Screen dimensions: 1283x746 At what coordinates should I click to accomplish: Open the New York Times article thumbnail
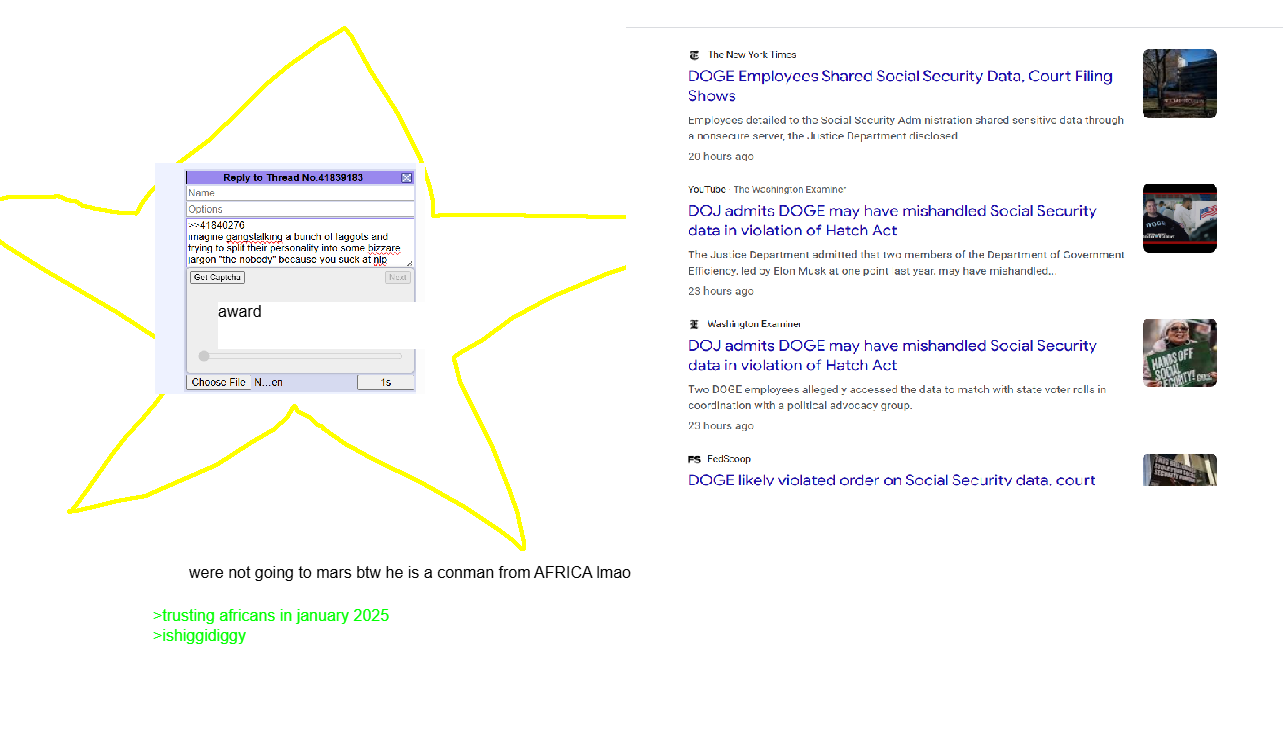[x=1180, y=83]
